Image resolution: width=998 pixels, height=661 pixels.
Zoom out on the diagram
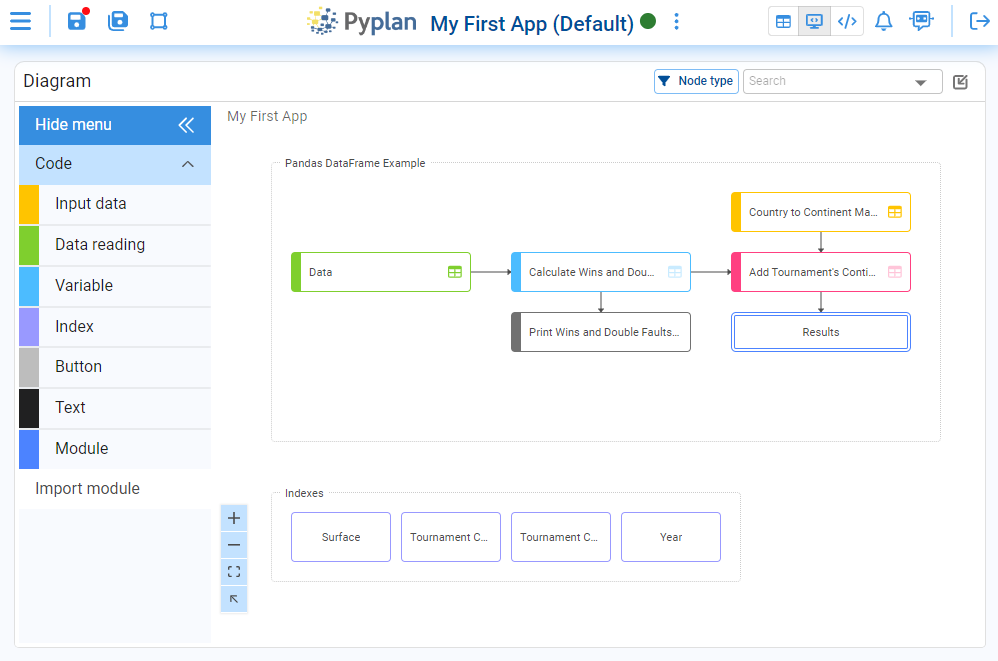[x=234, y=545]
